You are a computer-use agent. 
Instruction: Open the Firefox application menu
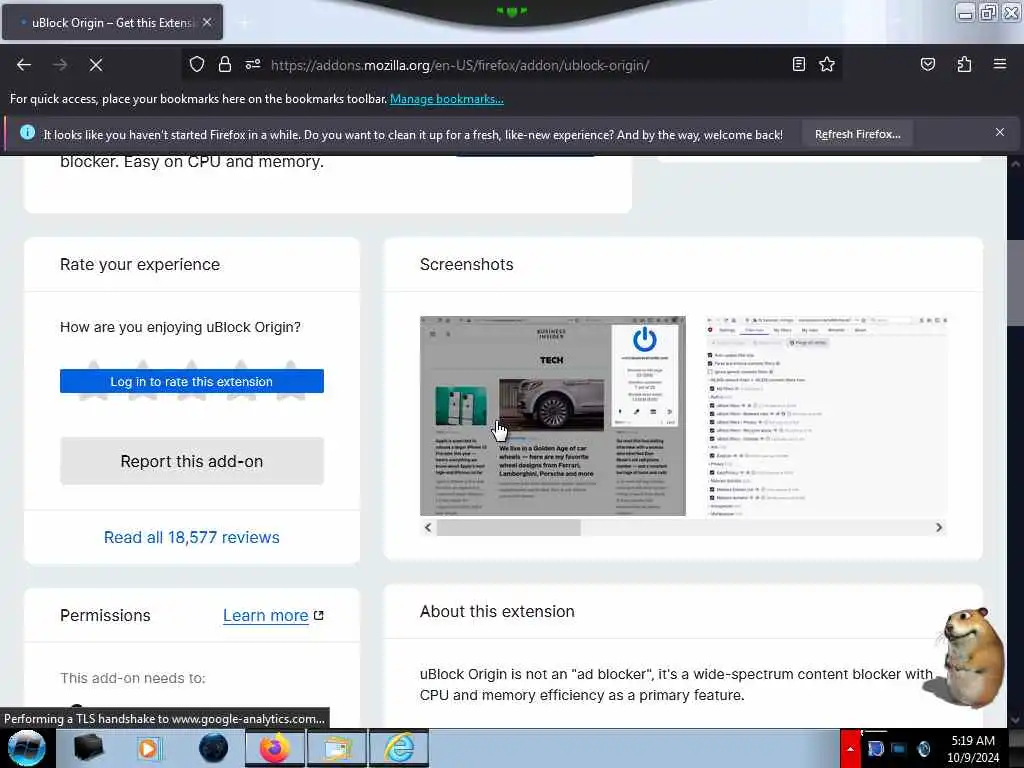pos(999,64)
